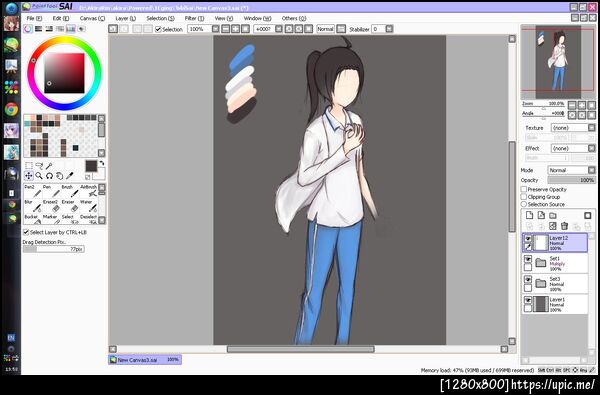
Task: Open the Effect dropdown
Action: tap(573, 148)
